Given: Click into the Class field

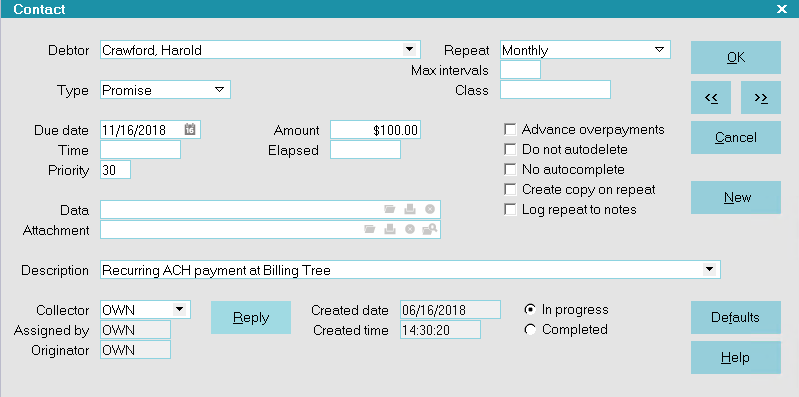Looking at the screenshot, I should [x=555, y=90].
